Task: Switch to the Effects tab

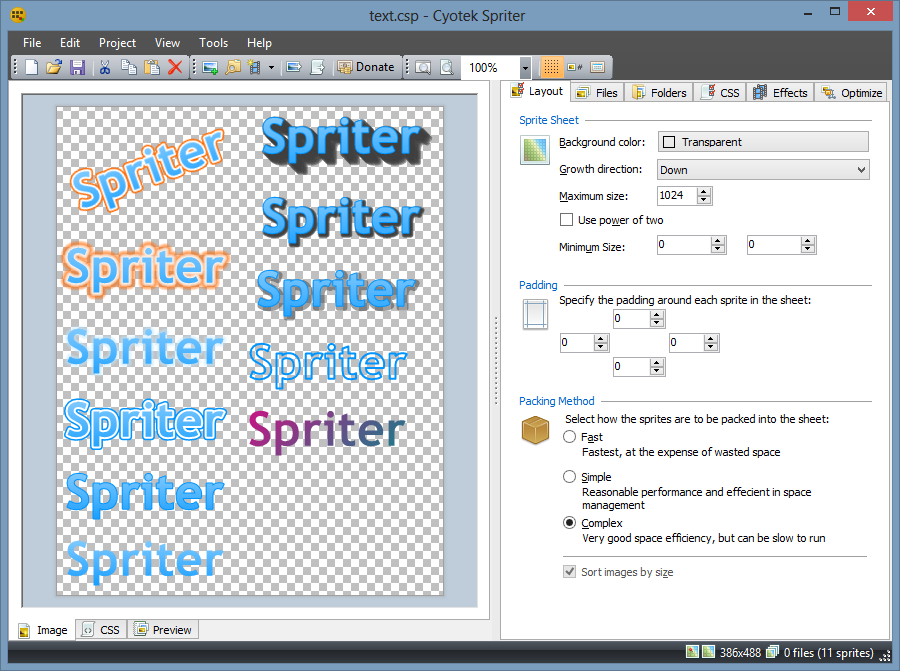Action: point(781,92)
